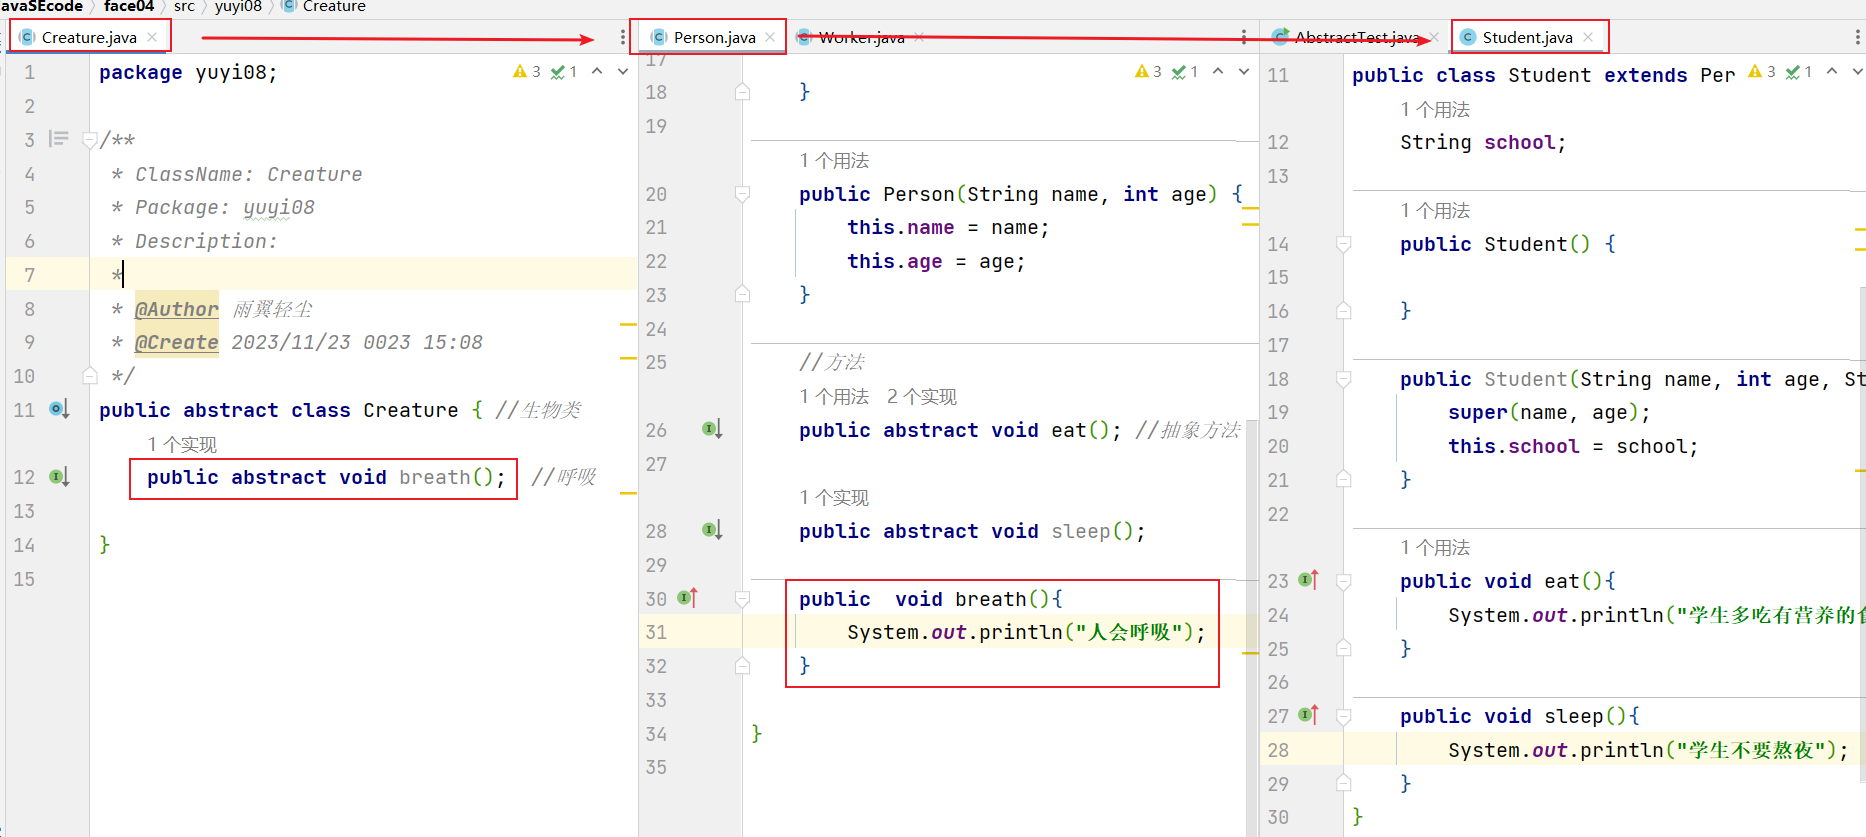
Task: Click the '1 个用法' hint above String school
Action: click(x=1435, y=109)
